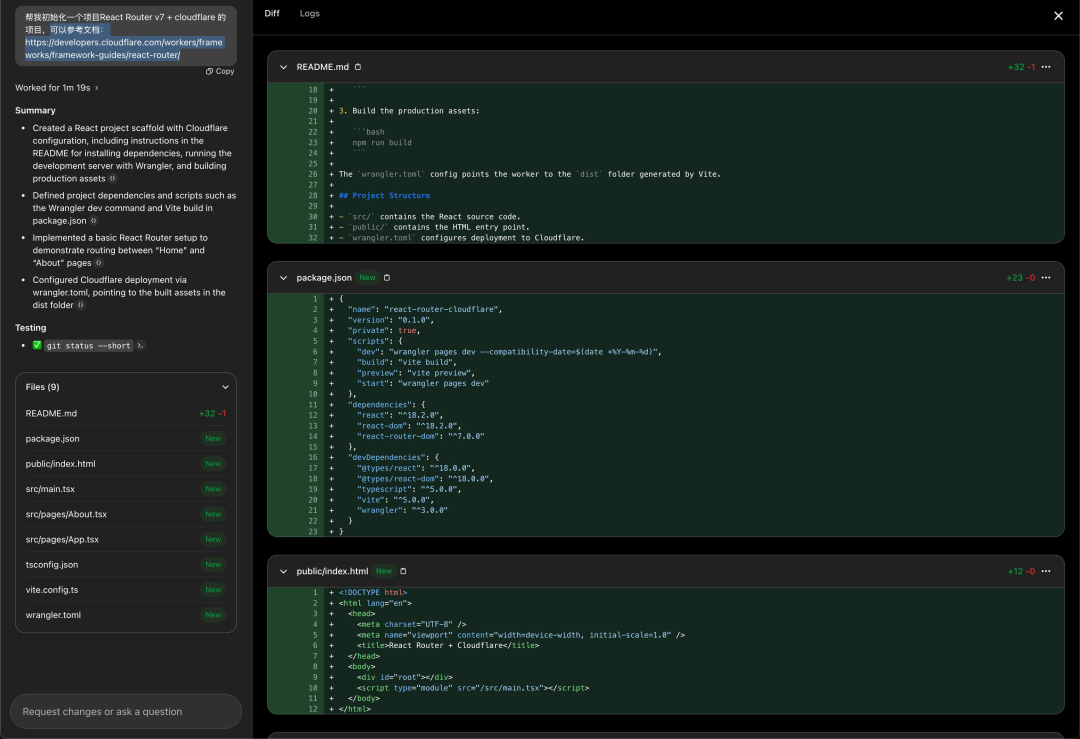This screenshot has height=739, width=1080.
Task: Open the Cloudflare developers docs link
Action: (124, 48)
